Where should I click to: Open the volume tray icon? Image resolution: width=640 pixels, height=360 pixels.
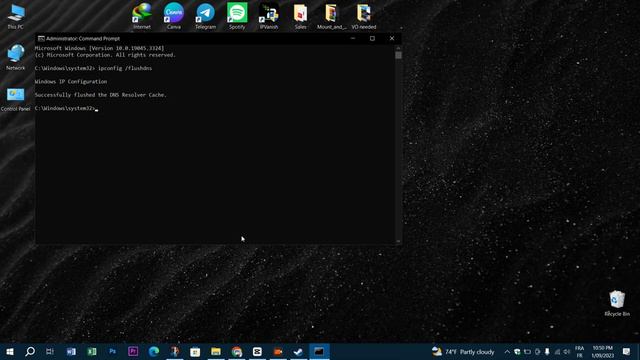pyautogui.click(x=567, y=352)
